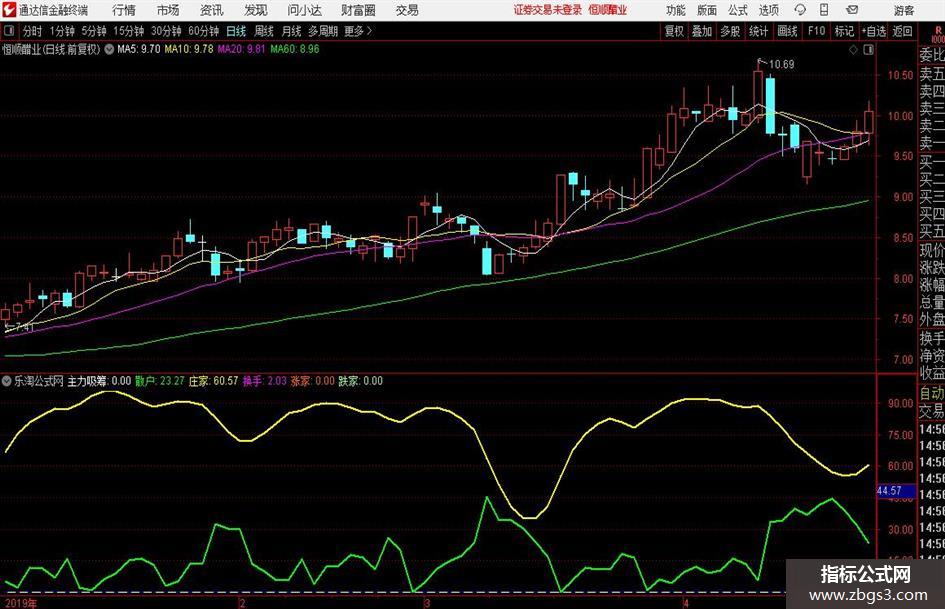Click the 7.41 low price marker

tap(23, 327)
